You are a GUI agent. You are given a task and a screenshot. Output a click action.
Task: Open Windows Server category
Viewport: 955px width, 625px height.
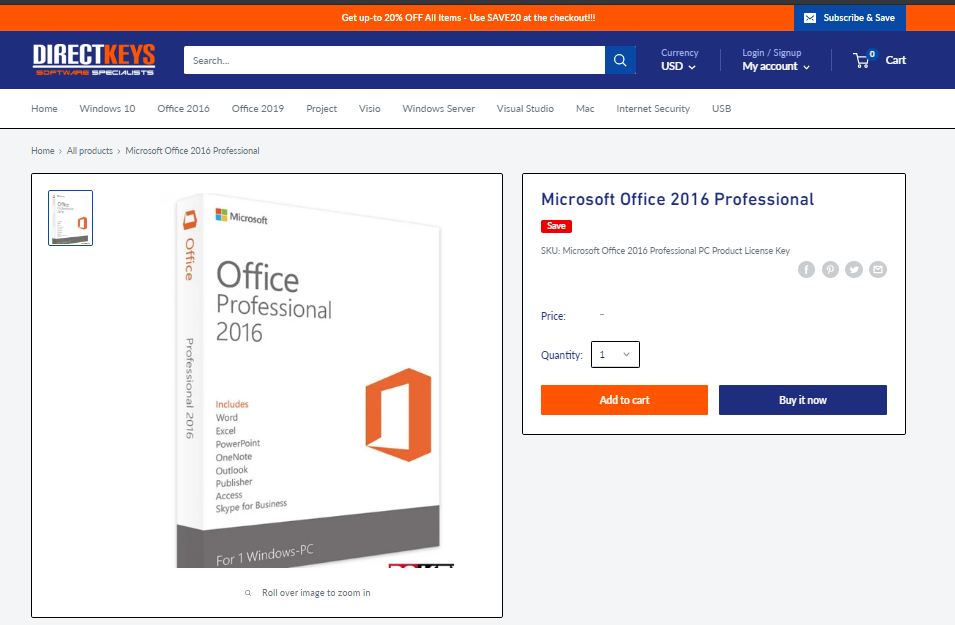[x=439, y=108]
